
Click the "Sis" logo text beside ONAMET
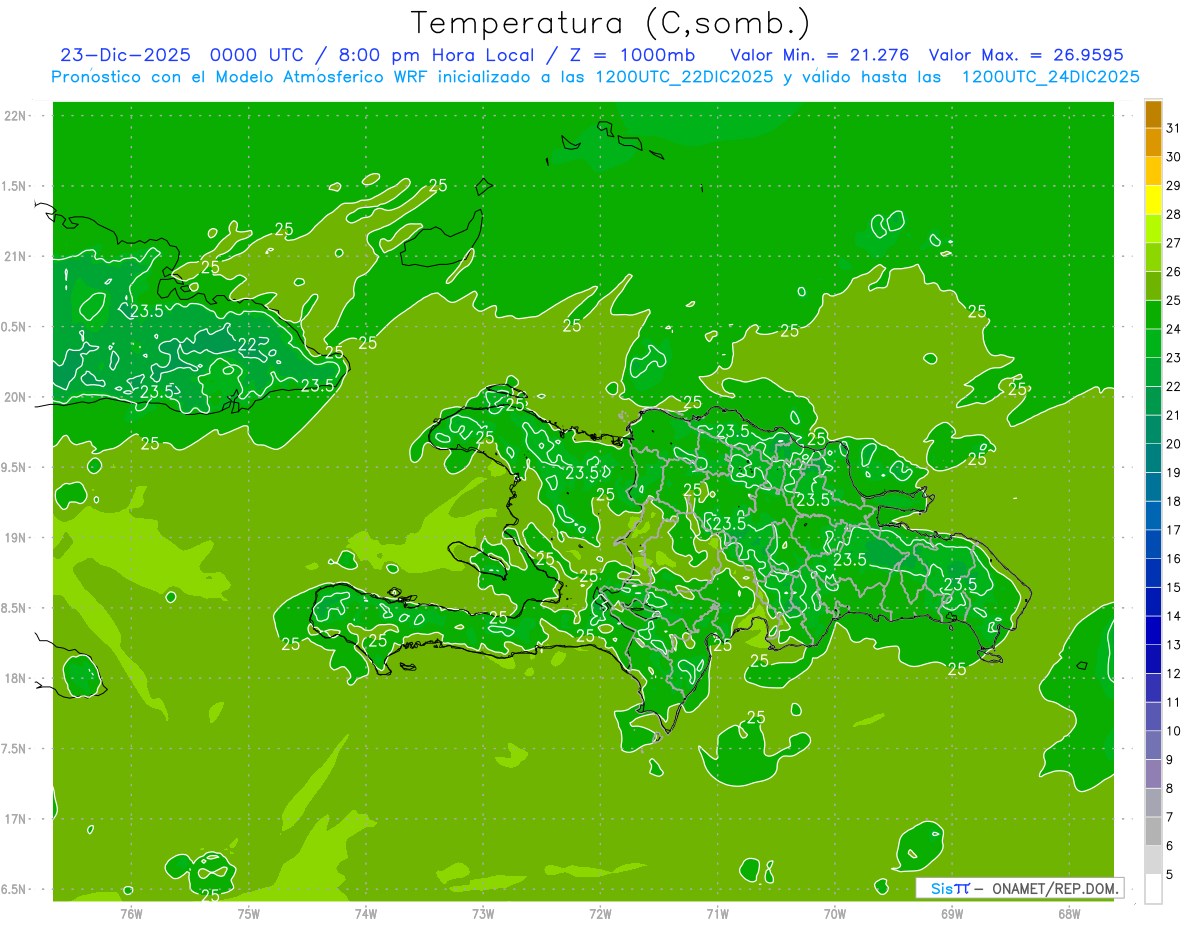coord(941,888)
